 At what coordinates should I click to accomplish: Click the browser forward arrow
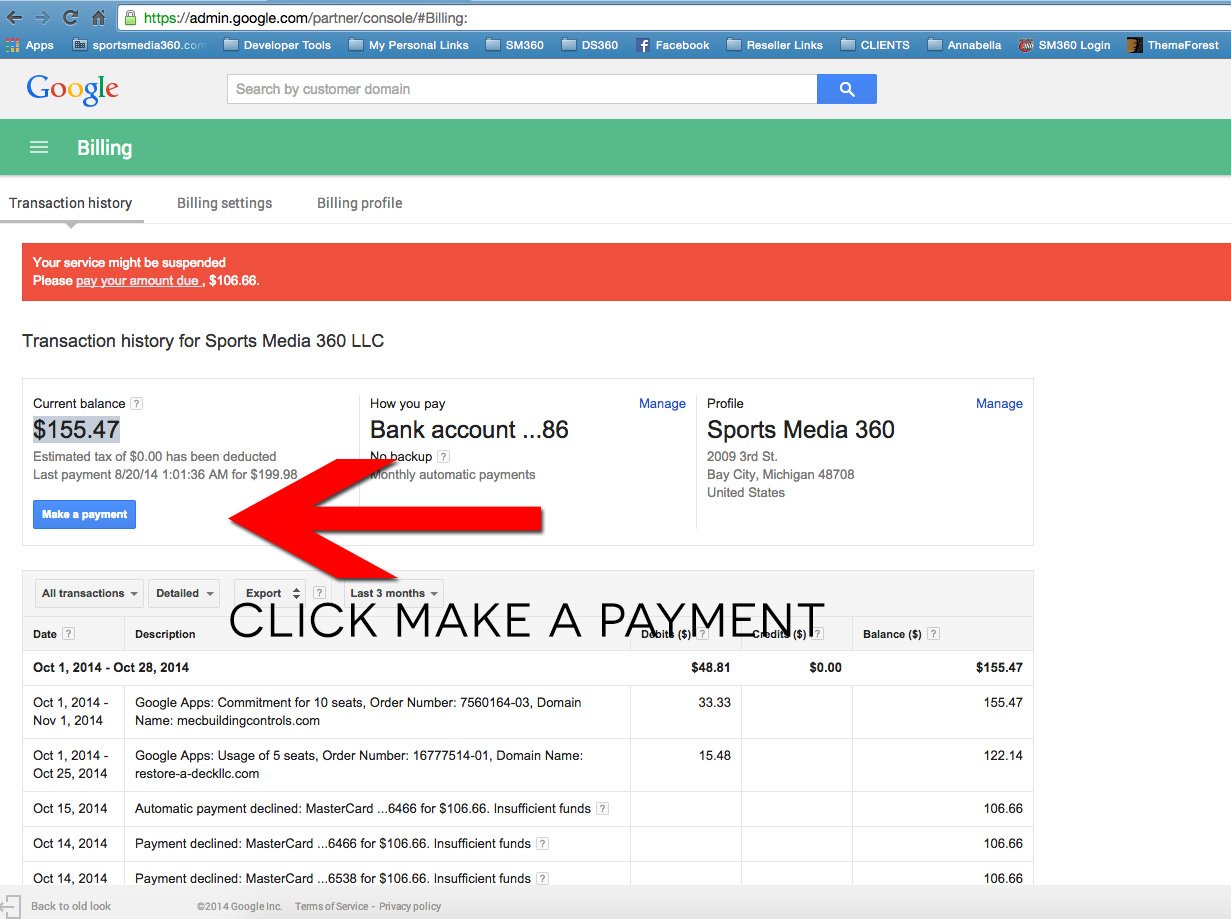[x=42, y=18]
